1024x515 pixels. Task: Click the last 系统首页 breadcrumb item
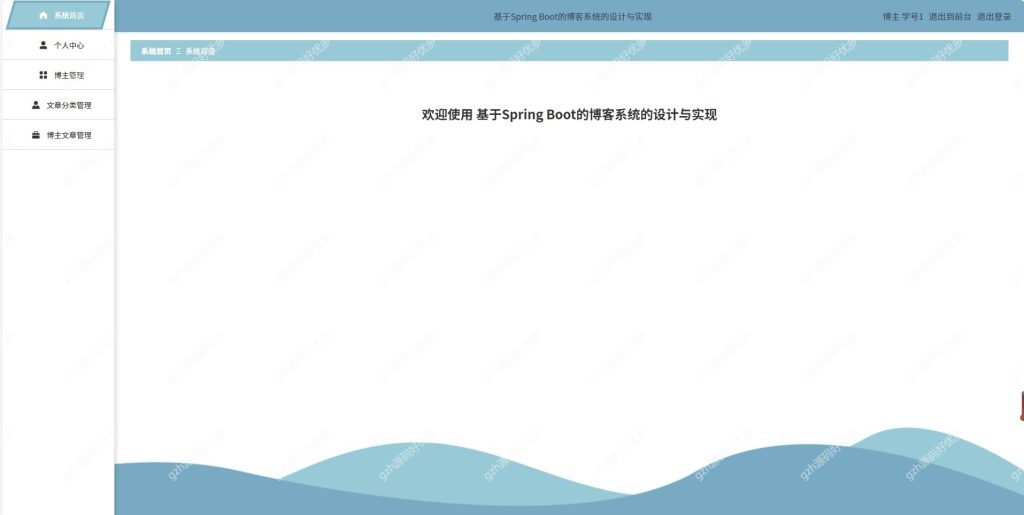point(200,51)
